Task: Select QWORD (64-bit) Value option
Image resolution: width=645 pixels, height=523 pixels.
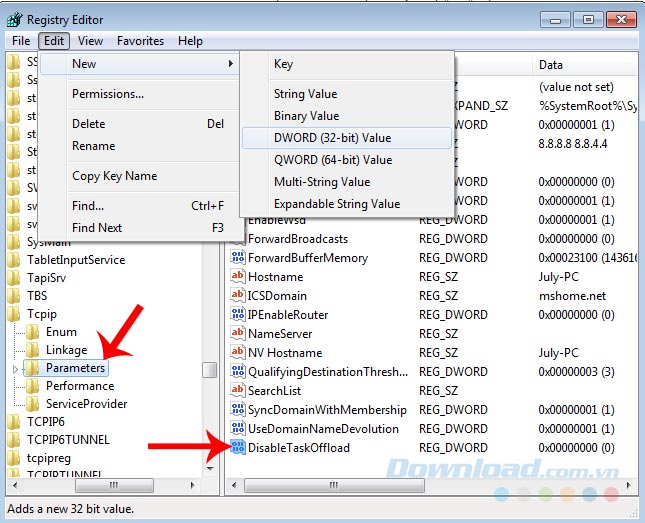Action: 332,160
